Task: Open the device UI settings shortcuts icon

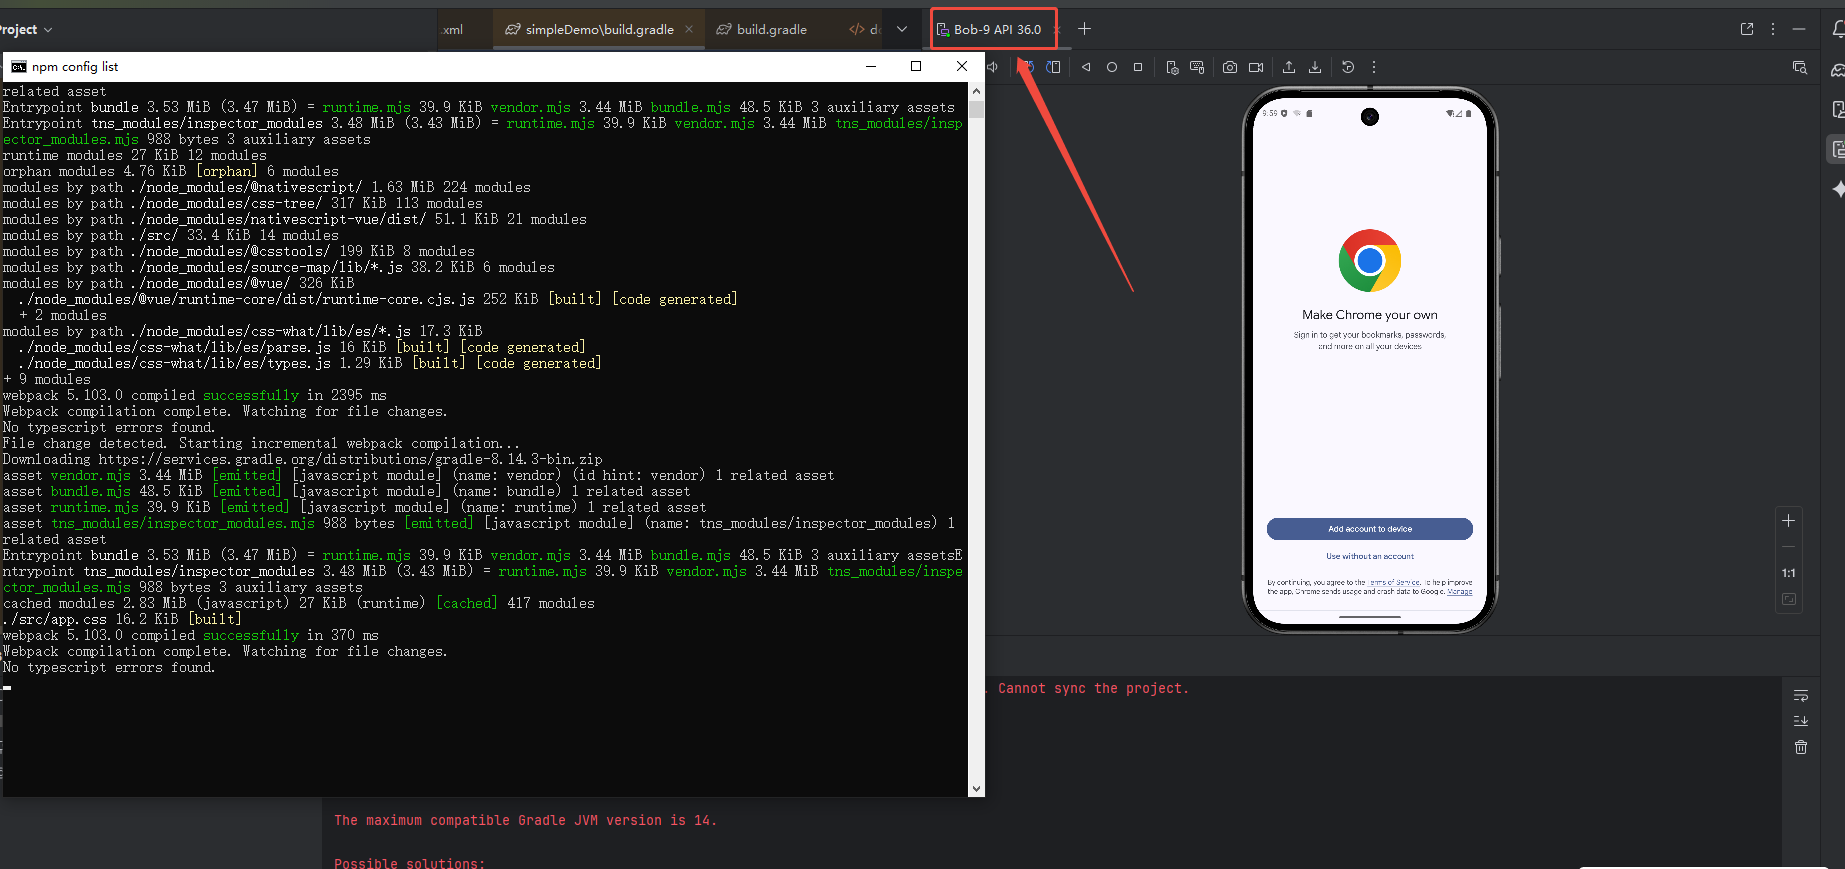Action: click(1172, 67)
